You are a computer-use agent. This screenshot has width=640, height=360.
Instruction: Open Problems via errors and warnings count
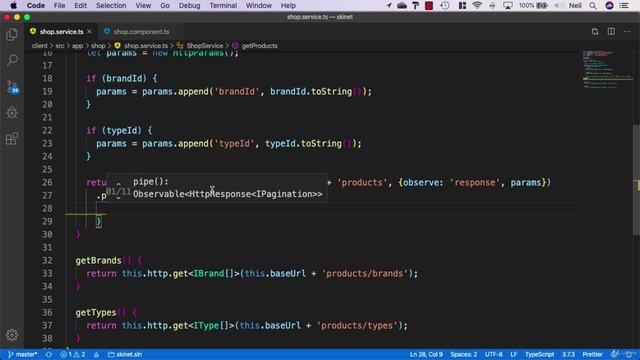click(x=73, y=354)
